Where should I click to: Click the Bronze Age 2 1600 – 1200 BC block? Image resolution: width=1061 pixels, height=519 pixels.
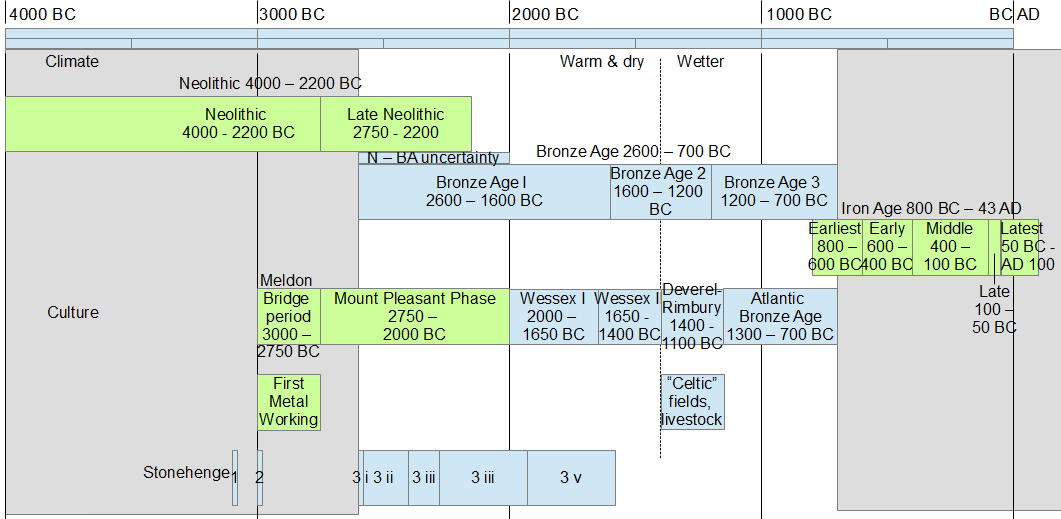(x=660, y=191)
